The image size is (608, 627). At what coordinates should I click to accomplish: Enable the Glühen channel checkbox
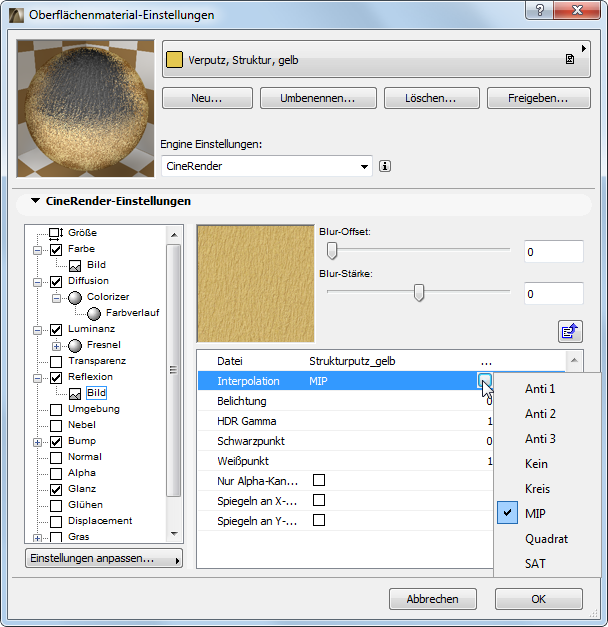tap(56, 506)
